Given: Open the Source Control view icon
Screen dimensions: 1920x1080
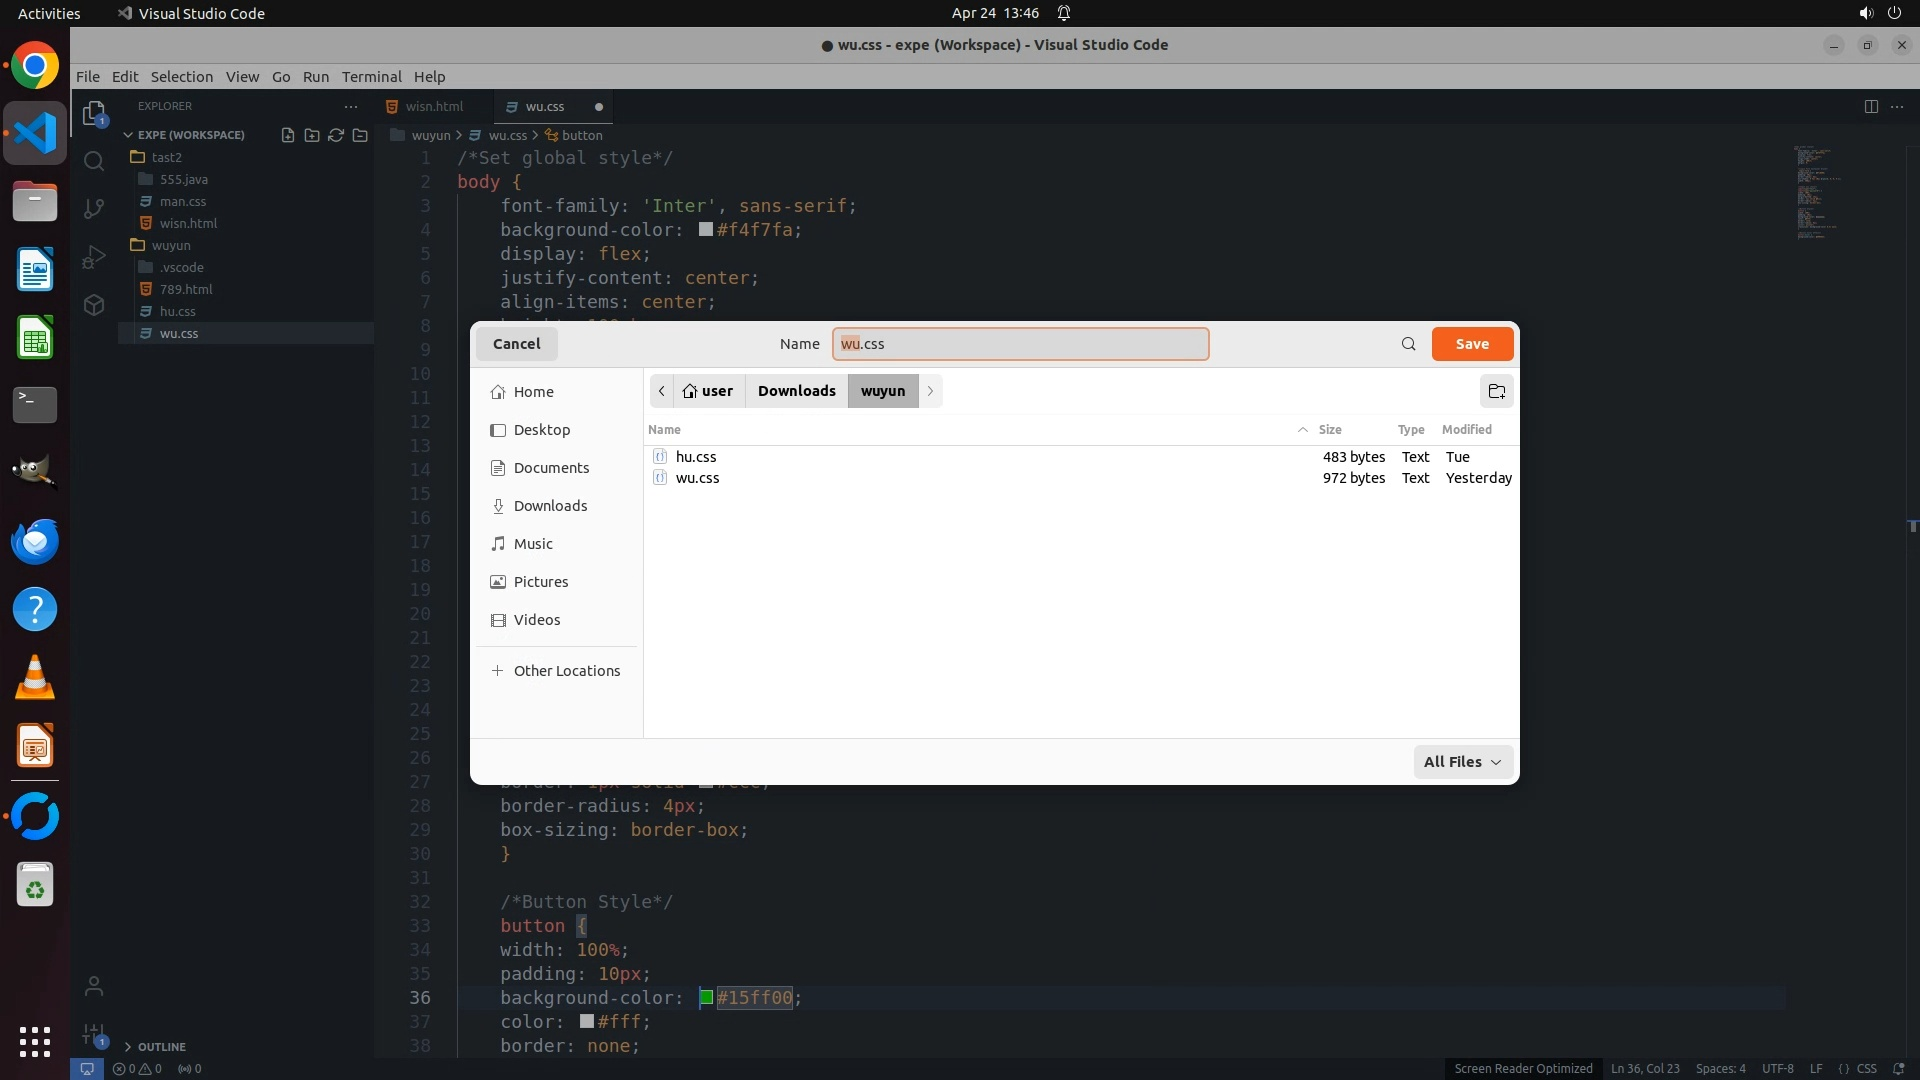Looking at the screenshot, I should [94, 208].
